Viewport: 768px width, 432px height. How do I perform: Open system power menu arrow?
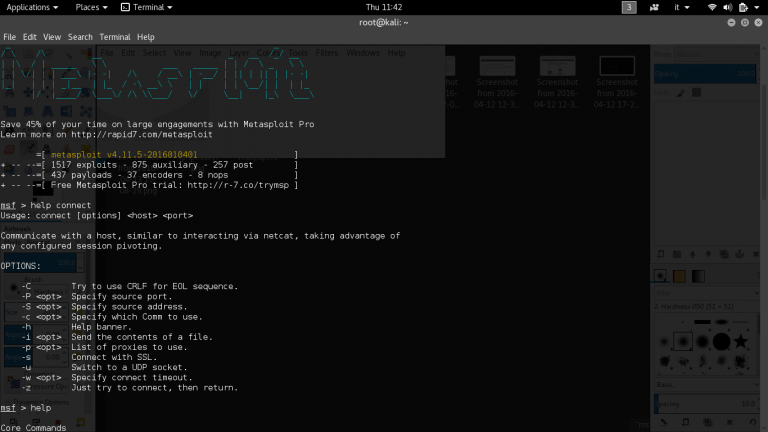click(x=757, y=7)
